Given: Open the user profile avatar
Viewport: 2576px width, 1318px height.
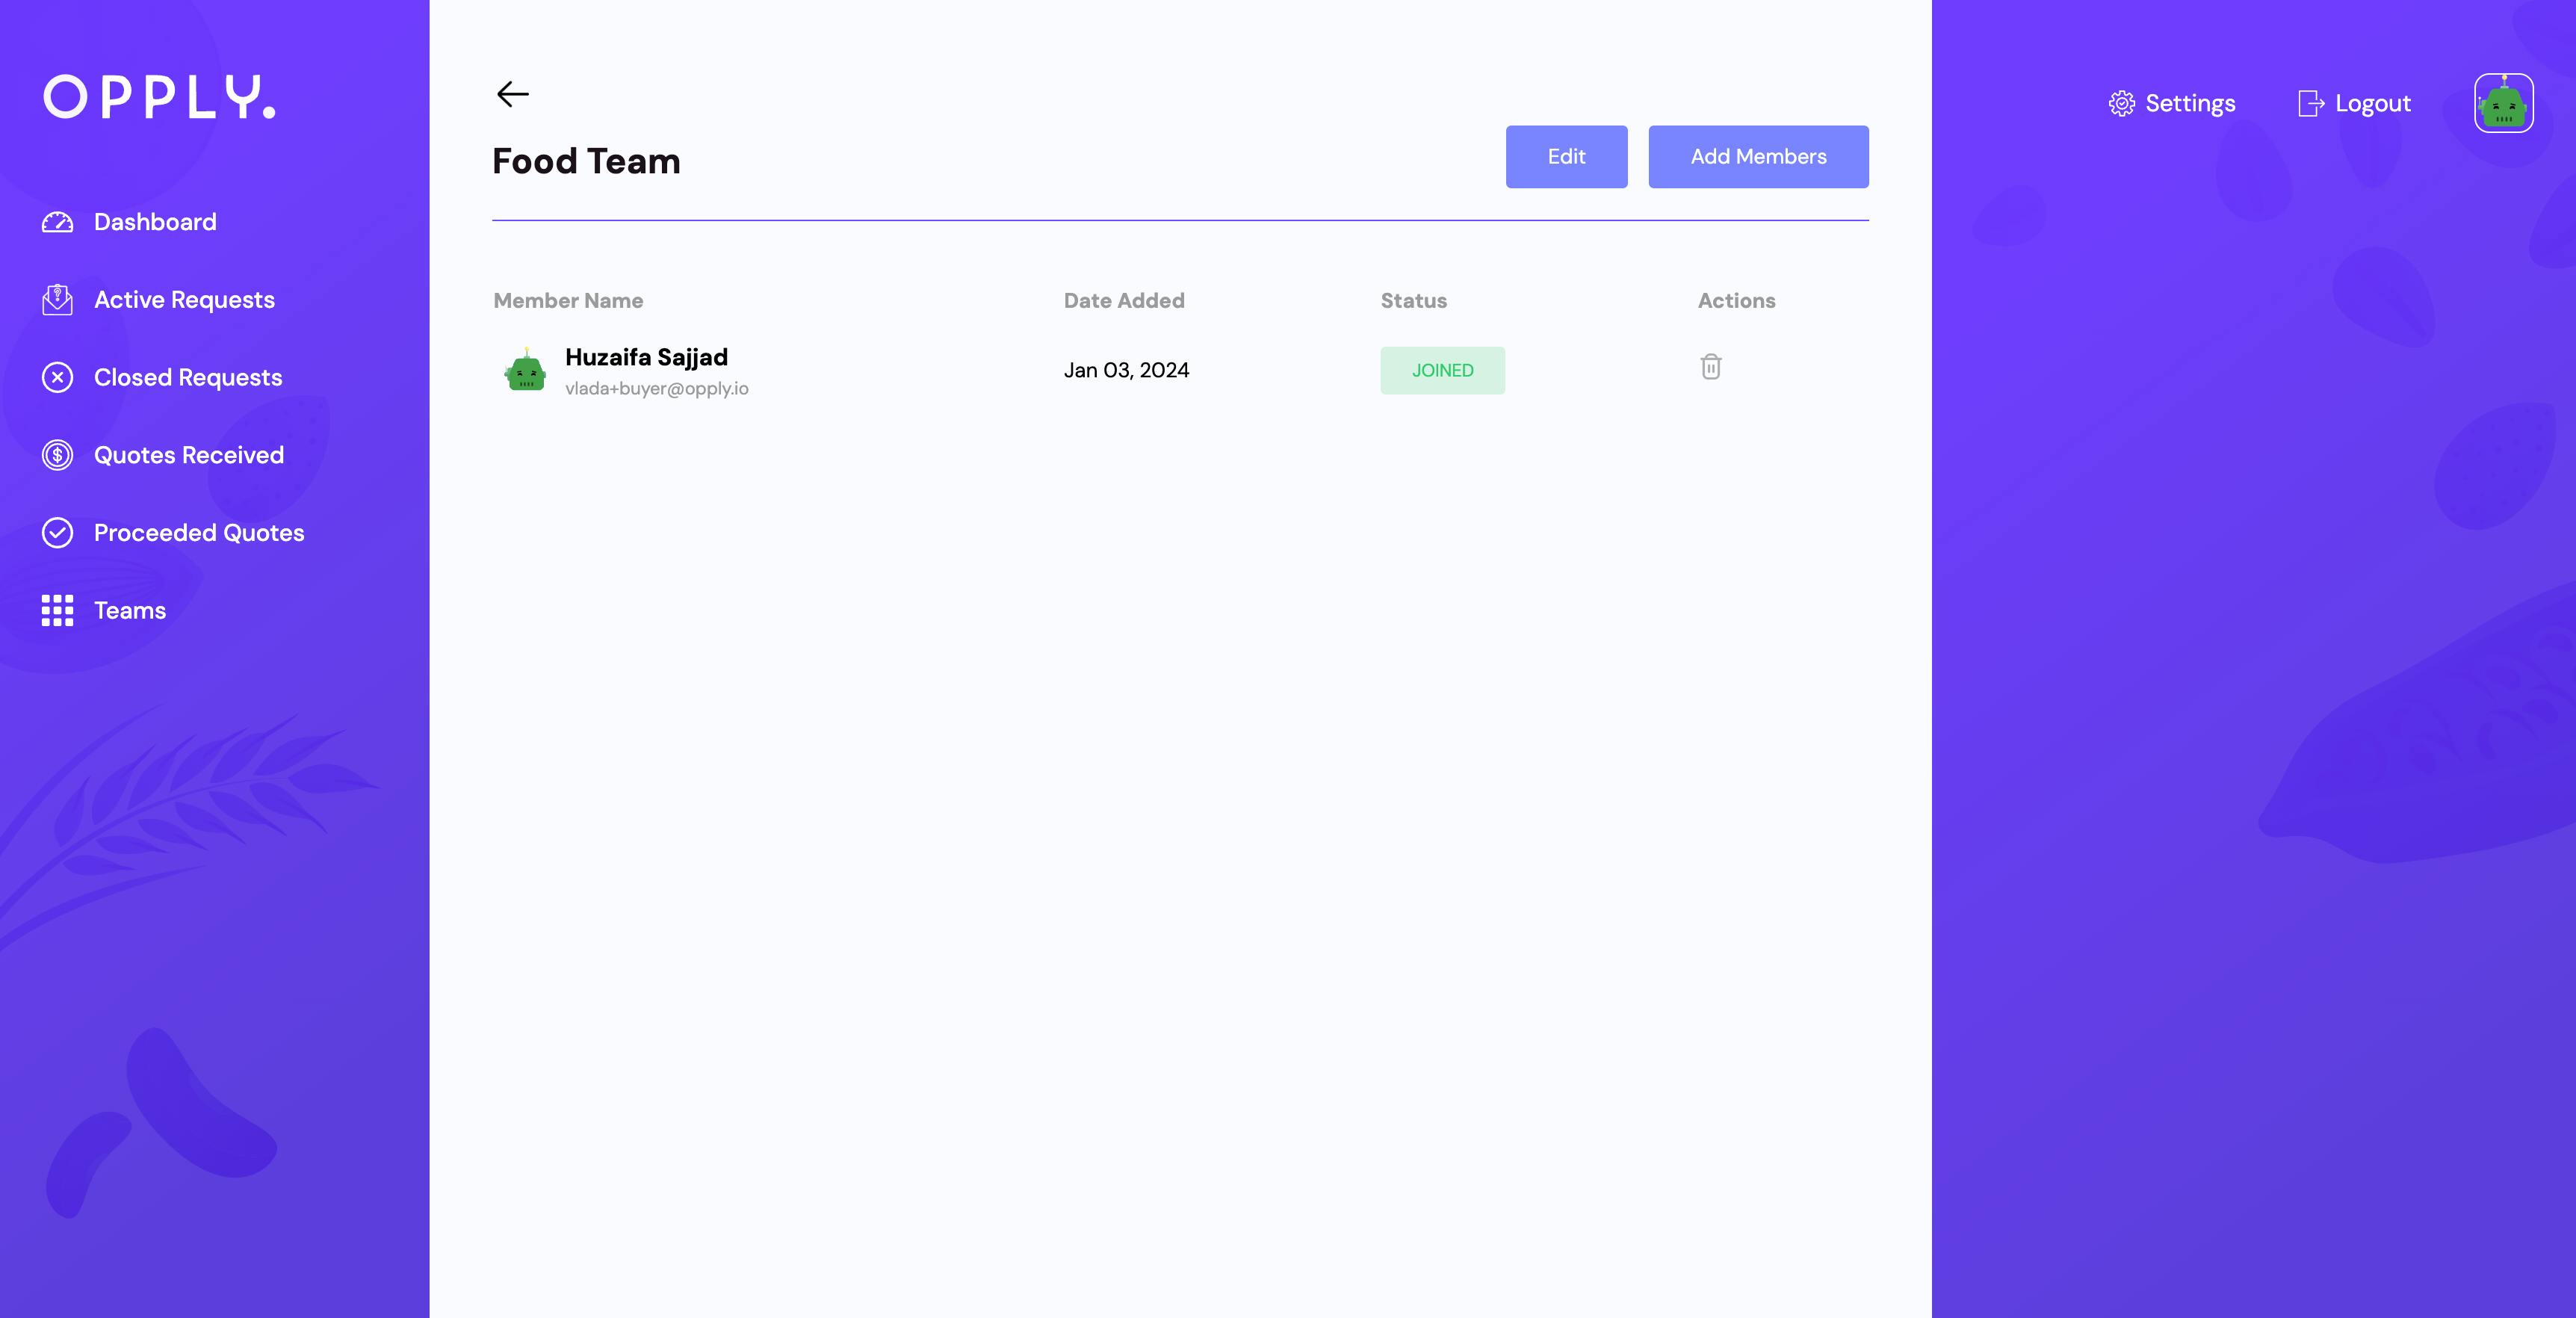Looking at the screenshot, I should (2504, 103).
